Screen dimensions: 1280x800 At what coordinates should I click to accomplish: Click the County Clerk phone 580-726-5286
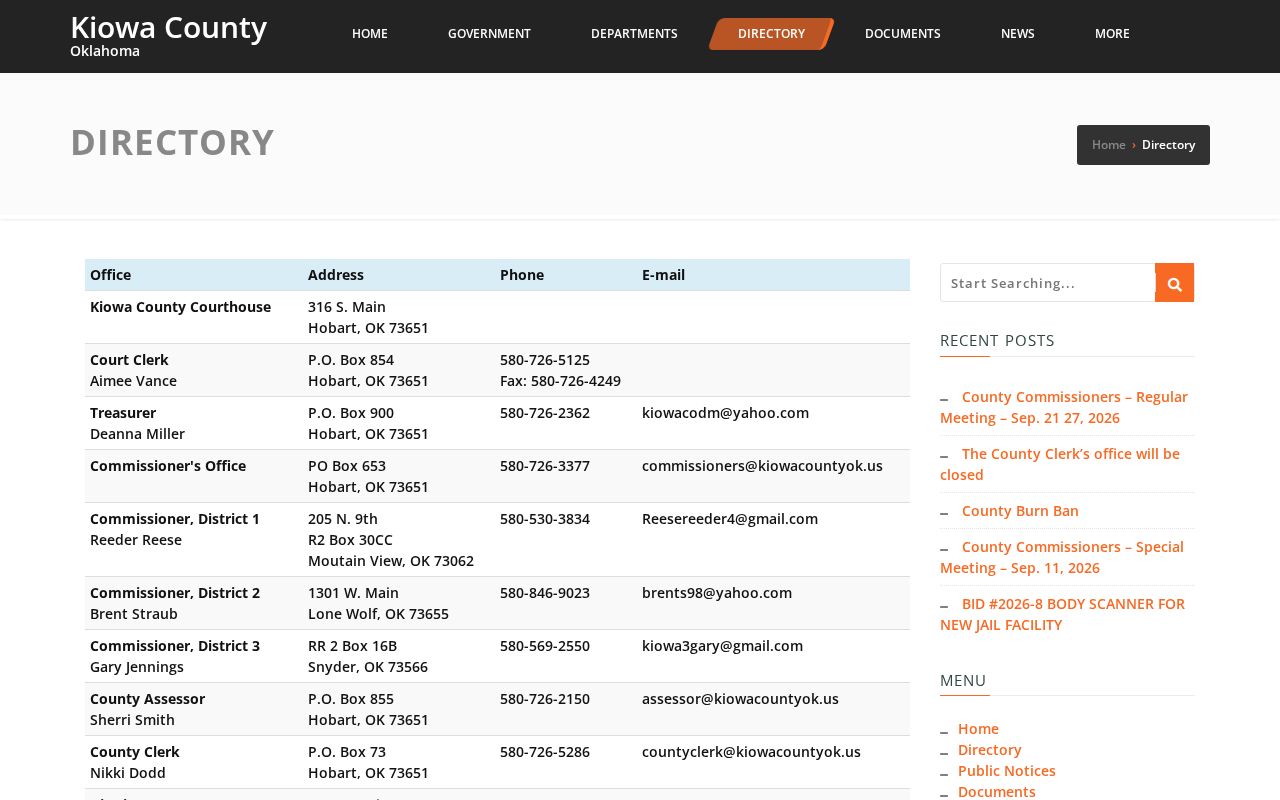pos(545,752)
